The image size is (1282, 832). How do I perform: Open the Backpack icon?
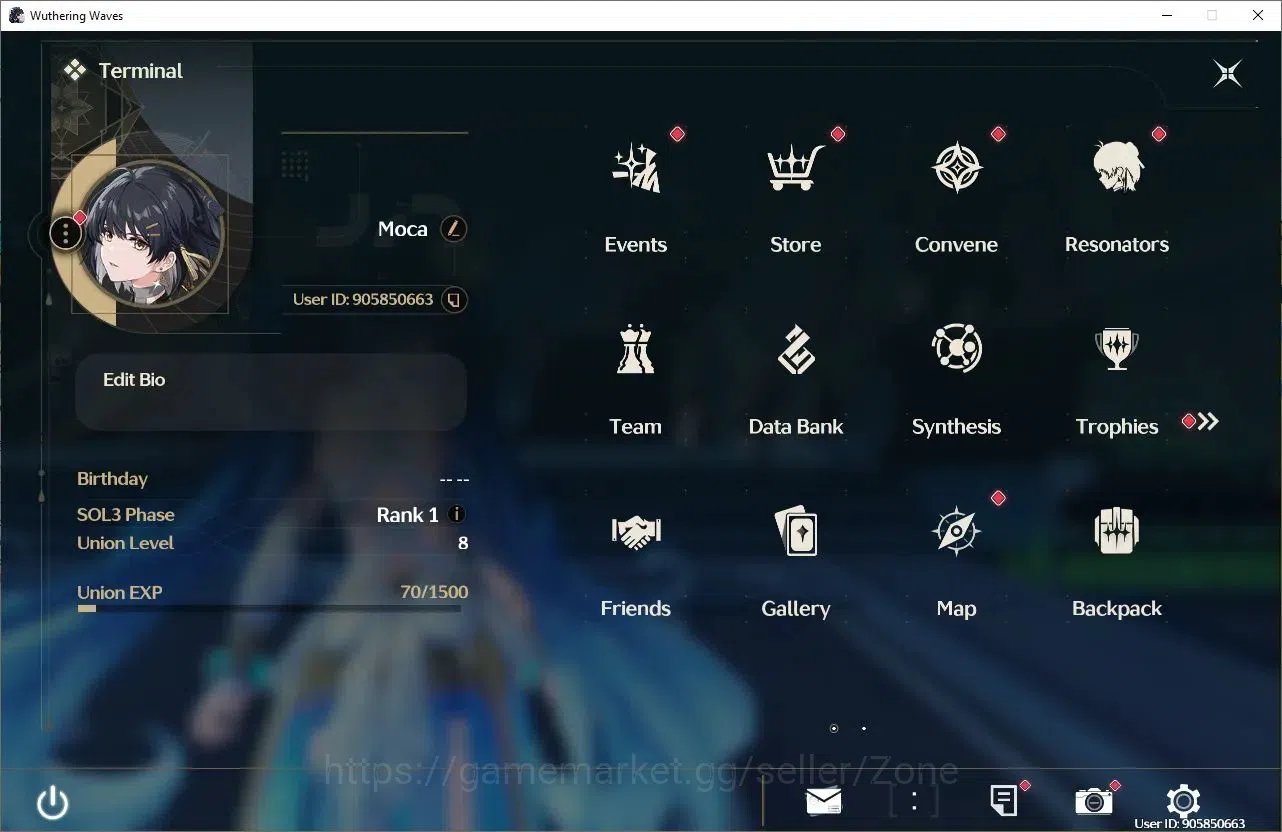[x=1117, y=531]
